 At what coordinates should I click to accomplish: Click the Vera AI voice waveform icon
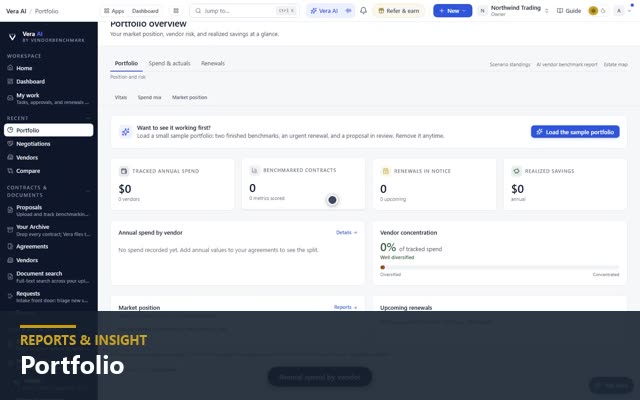pos(349,11)
